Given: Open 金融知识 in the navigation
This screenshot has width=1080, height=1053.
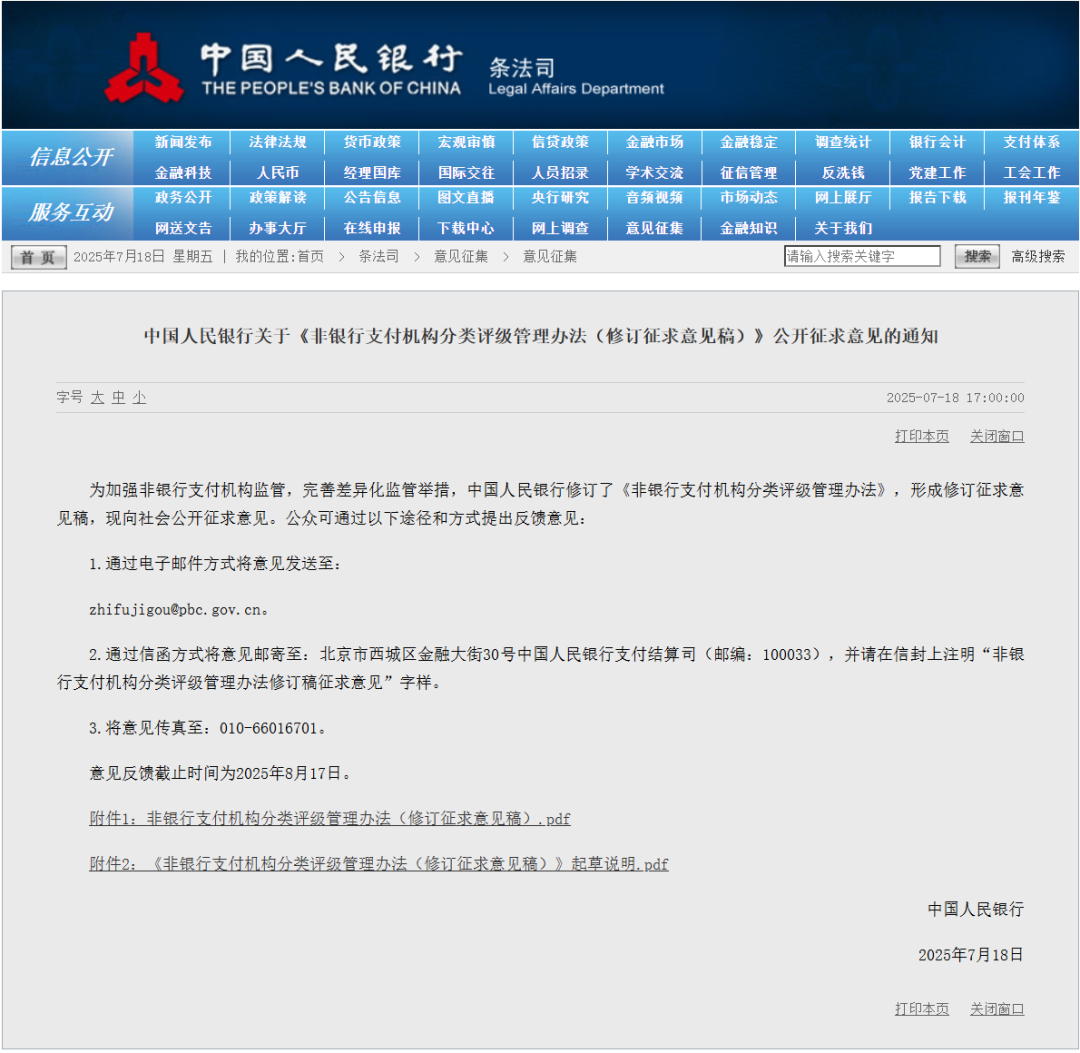Looking at the screenshot, I should 749,228.
